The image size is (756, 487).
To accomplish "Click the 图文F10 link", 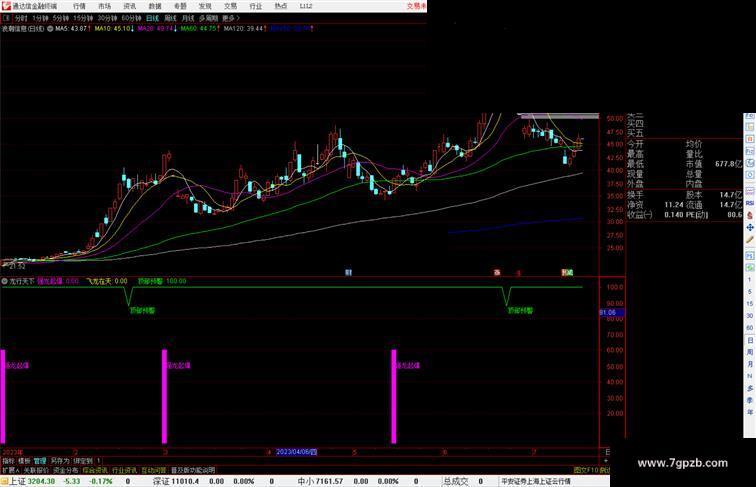I will (586, 470).
